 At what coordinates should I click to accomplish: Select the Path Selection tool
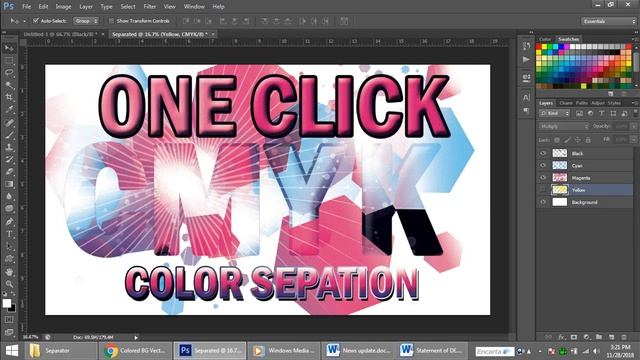coord(9,247)
